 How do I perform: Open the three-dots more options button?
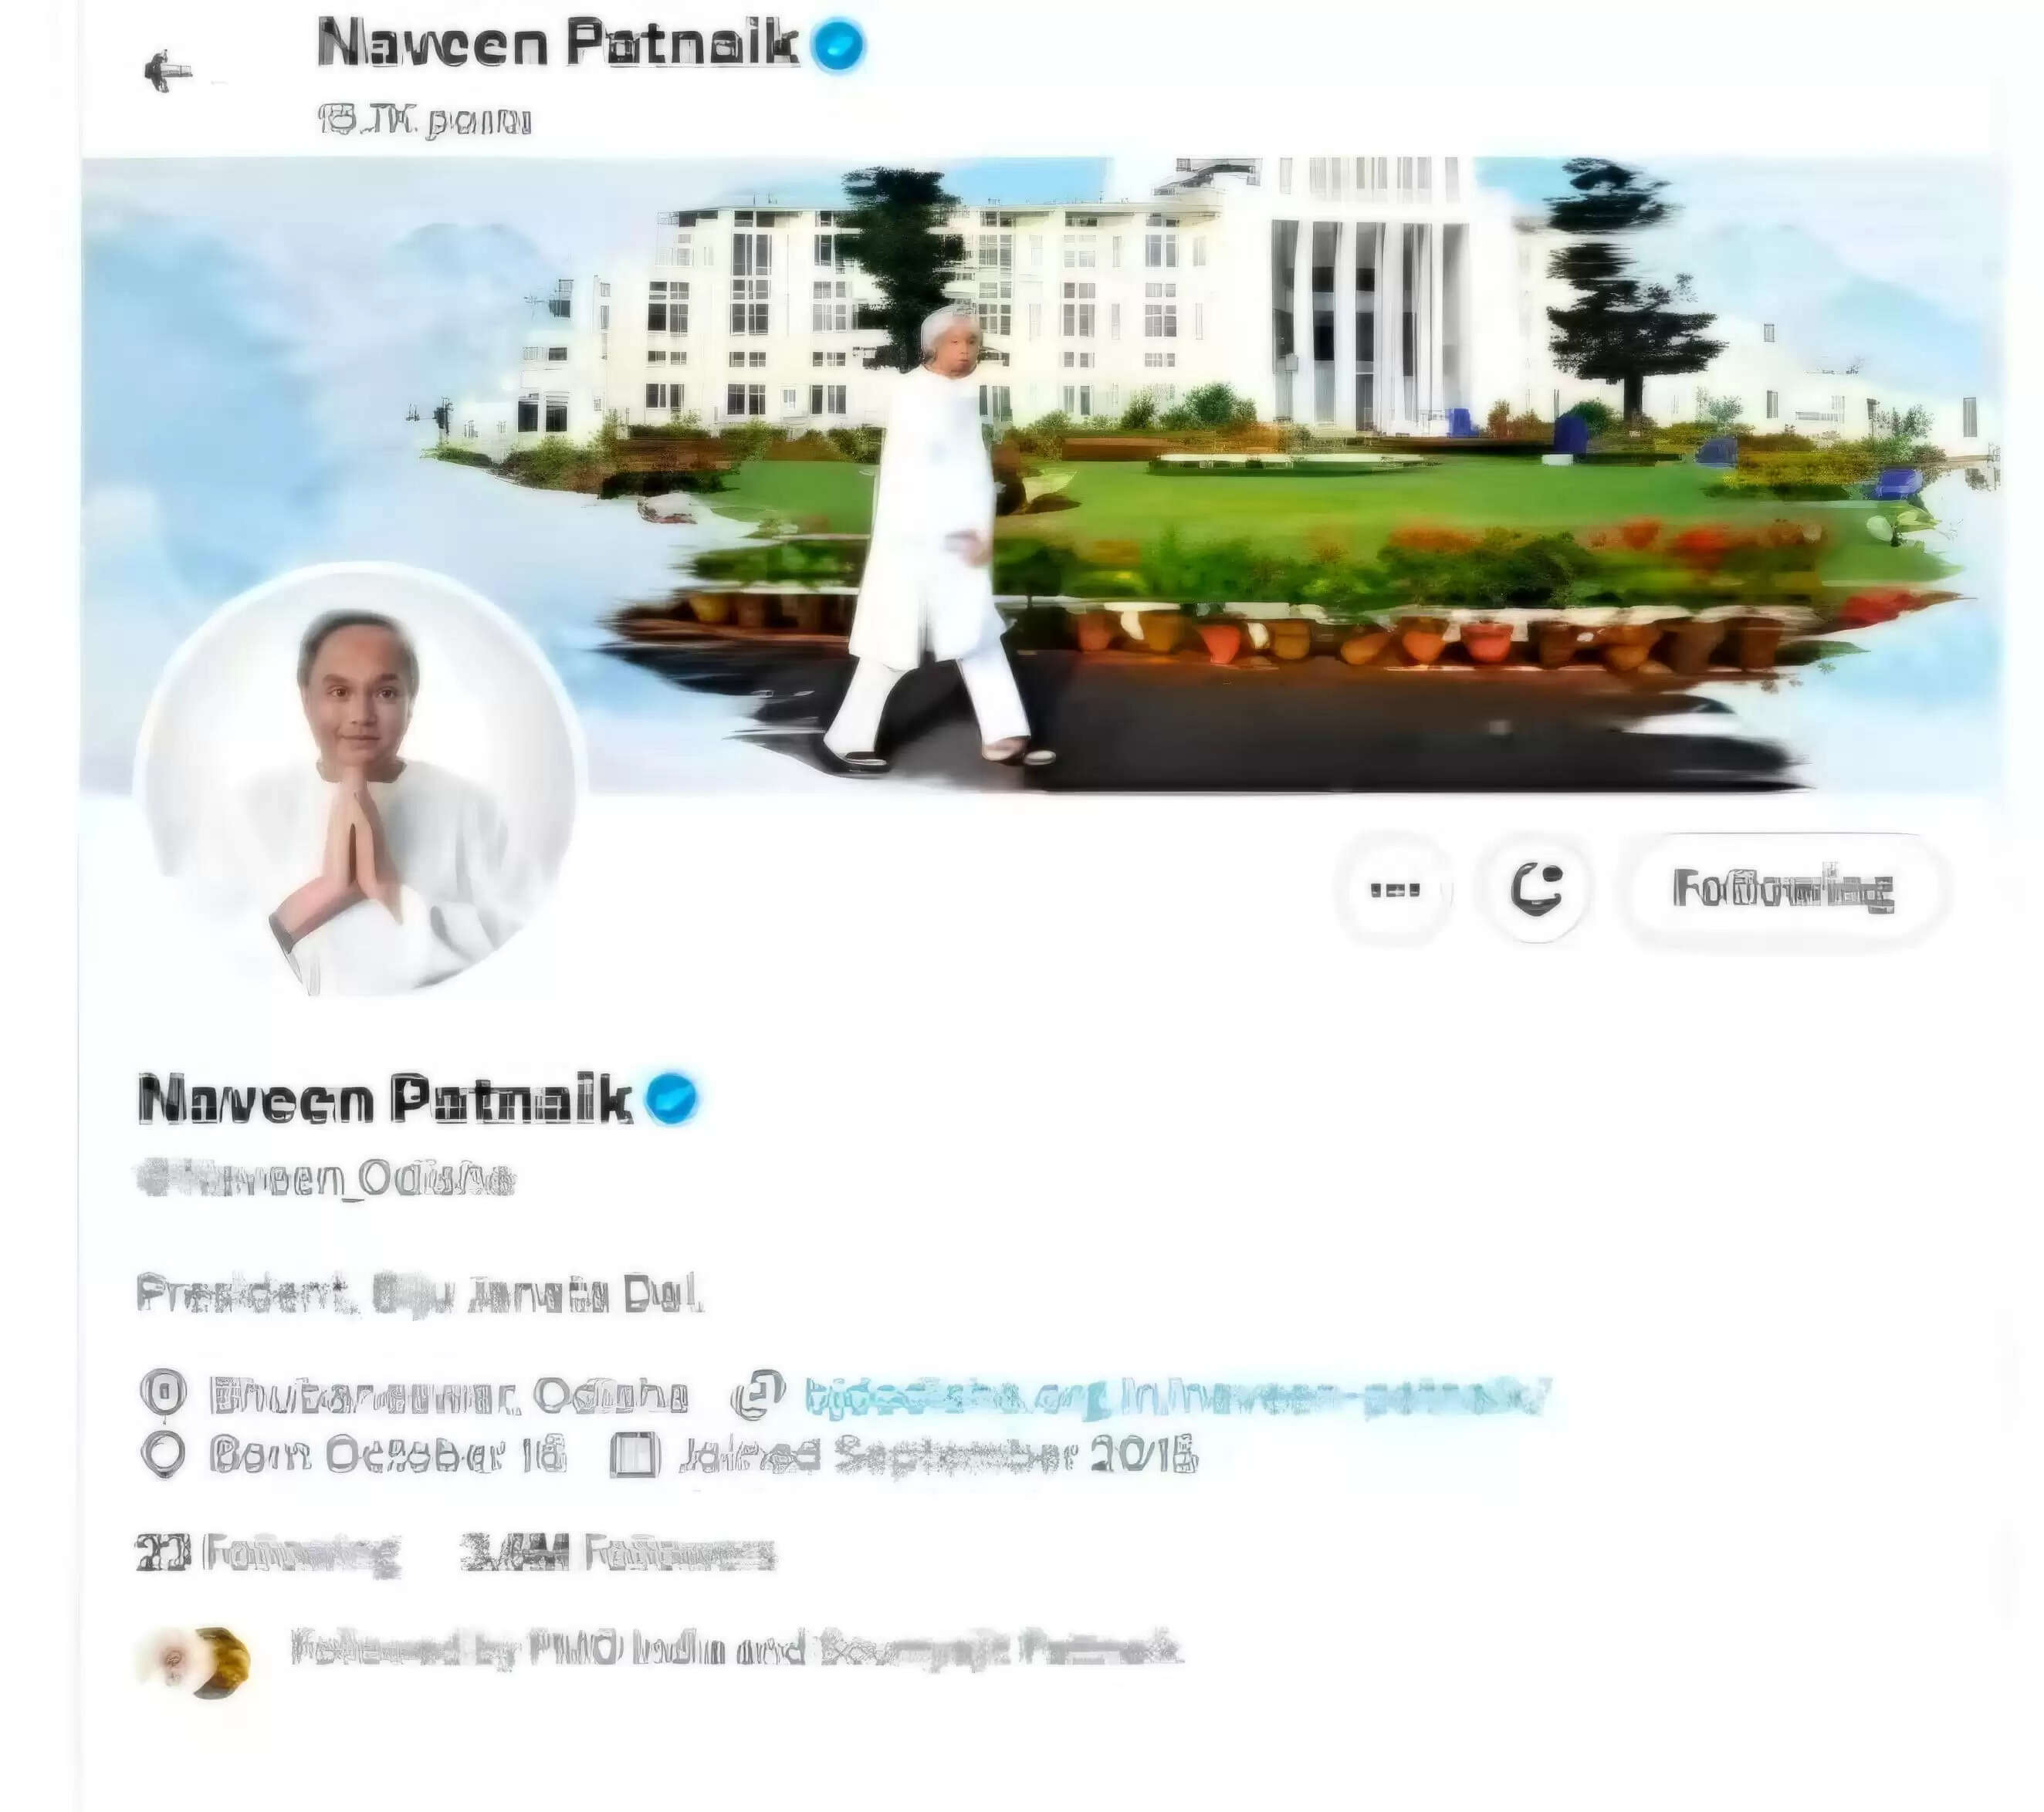1393,889
